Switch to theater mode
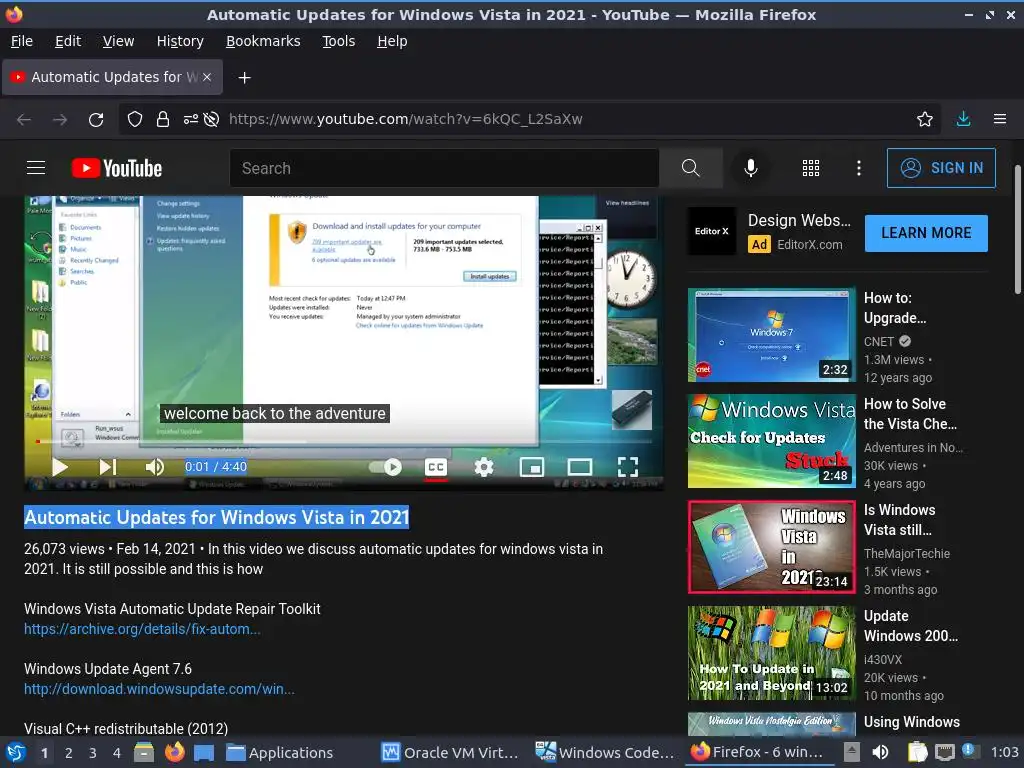Screen dimensions: 1024x768 pos(580,467)
